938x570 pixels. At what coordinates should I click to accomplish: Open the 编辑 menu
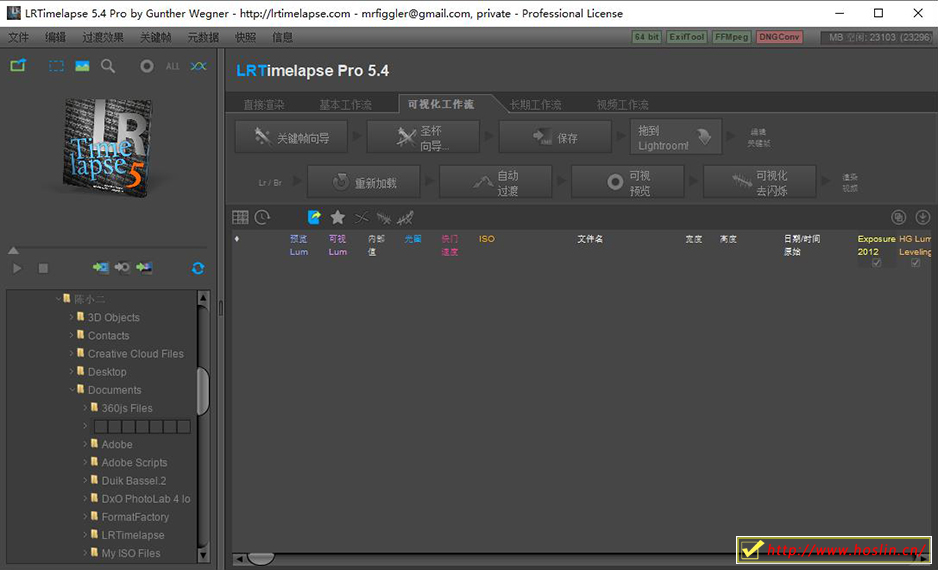click(56, 37)
